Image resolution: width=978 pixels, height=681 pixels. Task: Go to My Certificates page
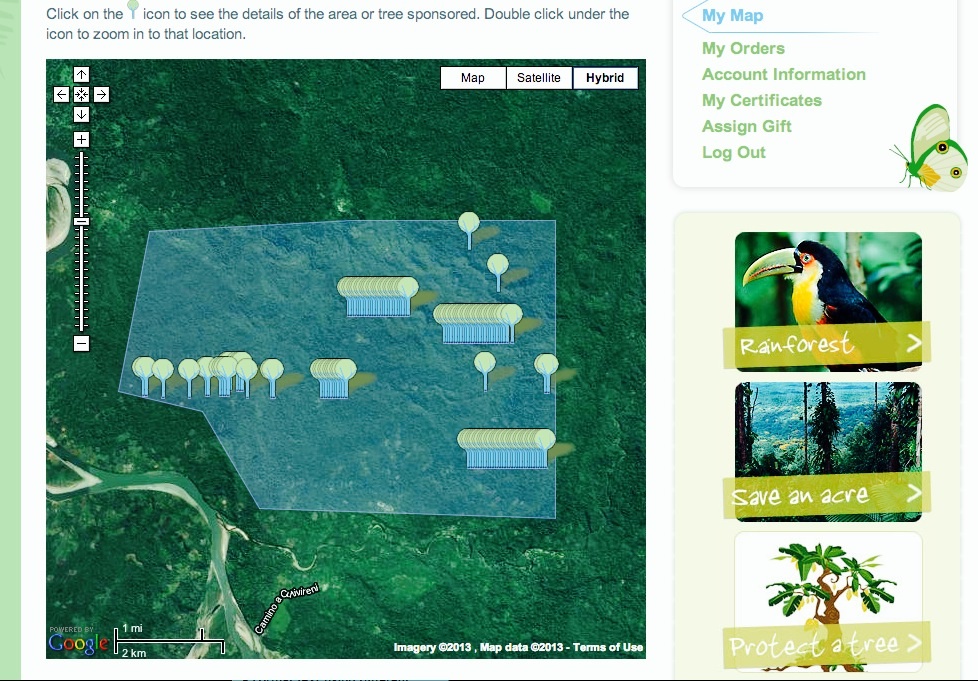[761, 100]
